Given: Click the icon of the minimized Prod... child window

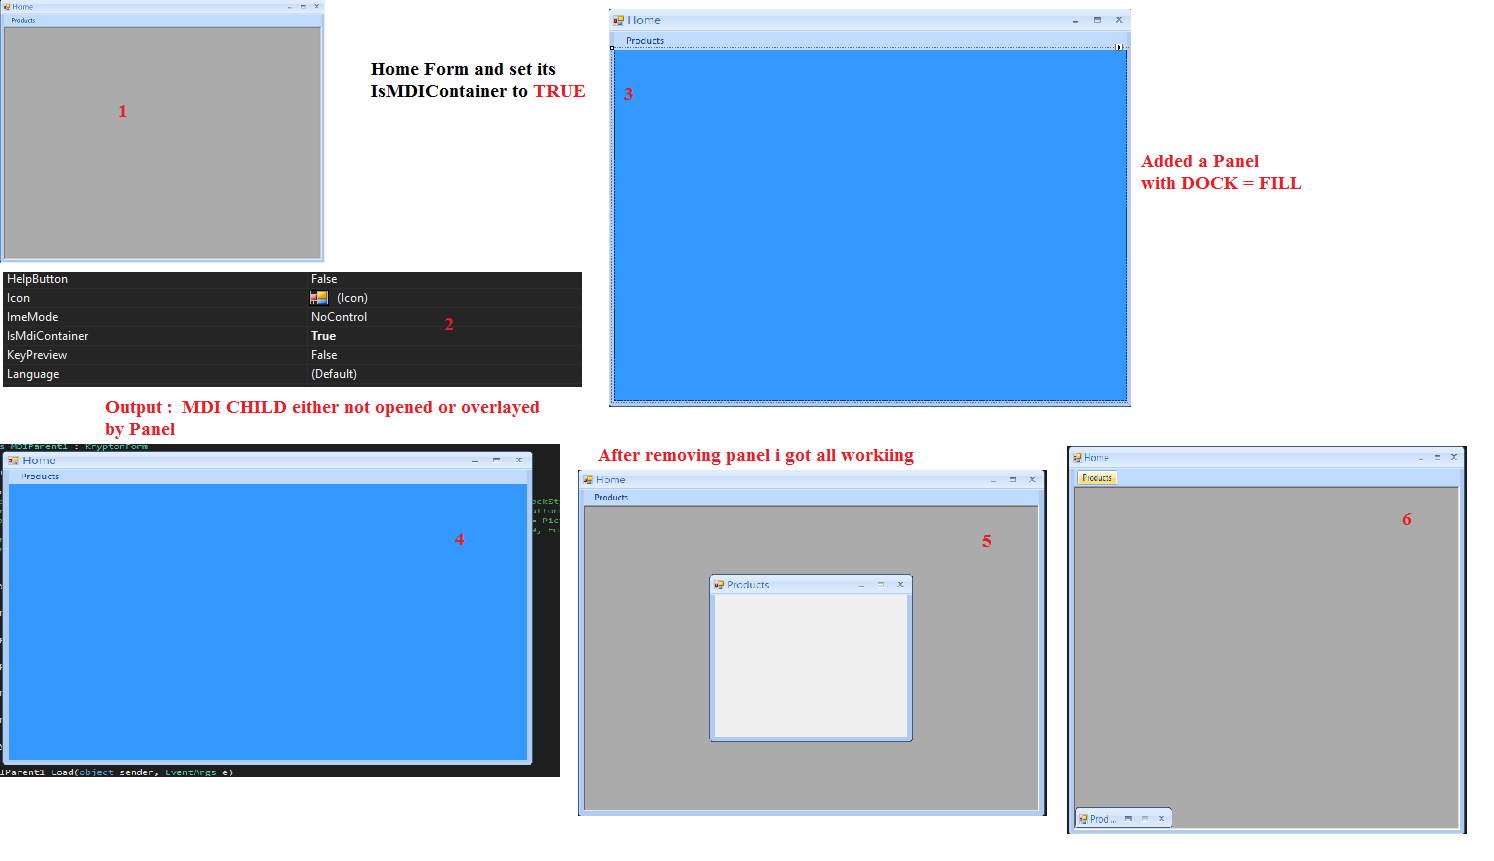Looking at the screenshot, I should pyautogui.click(x=1083, y=819).
